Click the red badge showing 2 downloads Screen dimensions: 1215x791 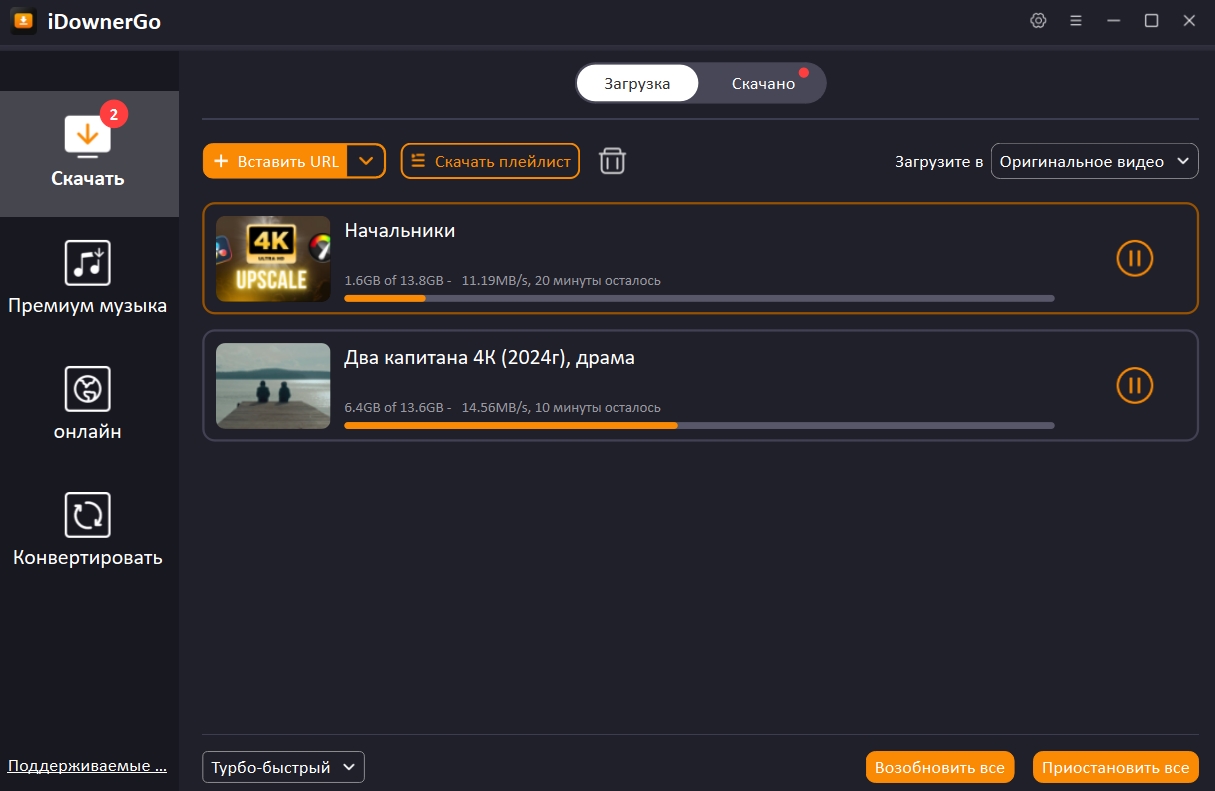point(113,115)
